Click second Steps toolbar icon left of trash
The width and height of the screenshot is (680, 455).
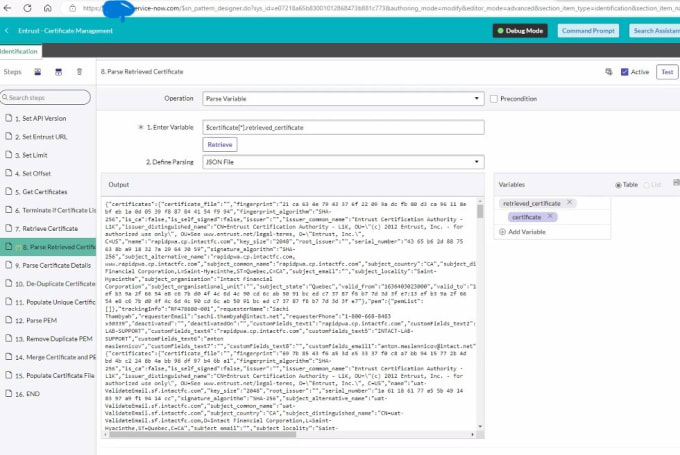point(59,72)
